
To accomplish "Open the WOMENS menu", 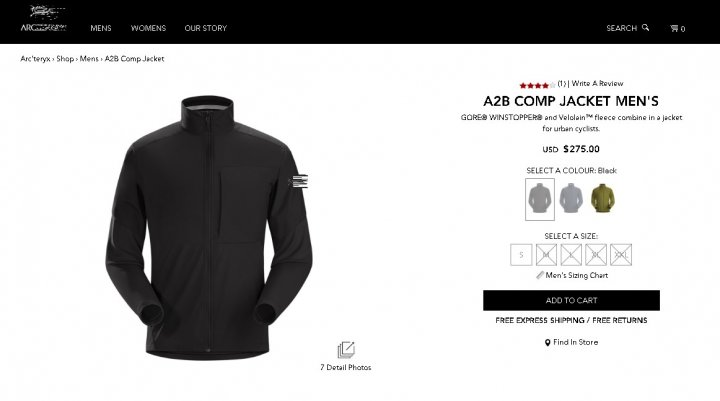I will coord(148,28).
